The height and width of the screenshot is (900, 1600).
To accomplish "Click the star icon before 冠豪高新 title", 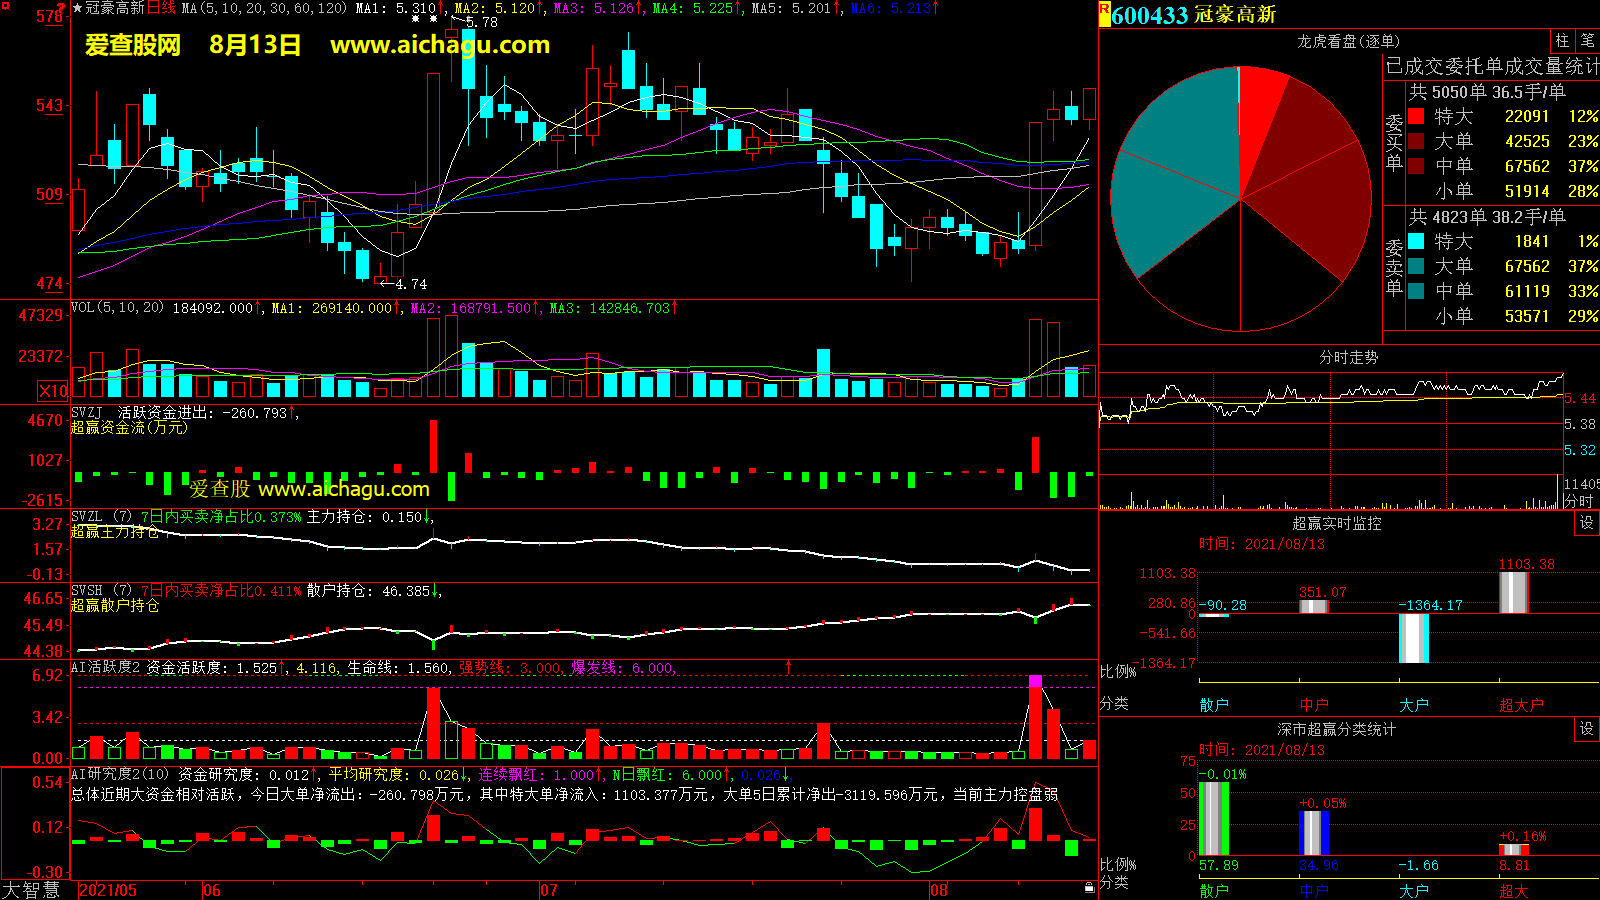I will click(78, 8).
